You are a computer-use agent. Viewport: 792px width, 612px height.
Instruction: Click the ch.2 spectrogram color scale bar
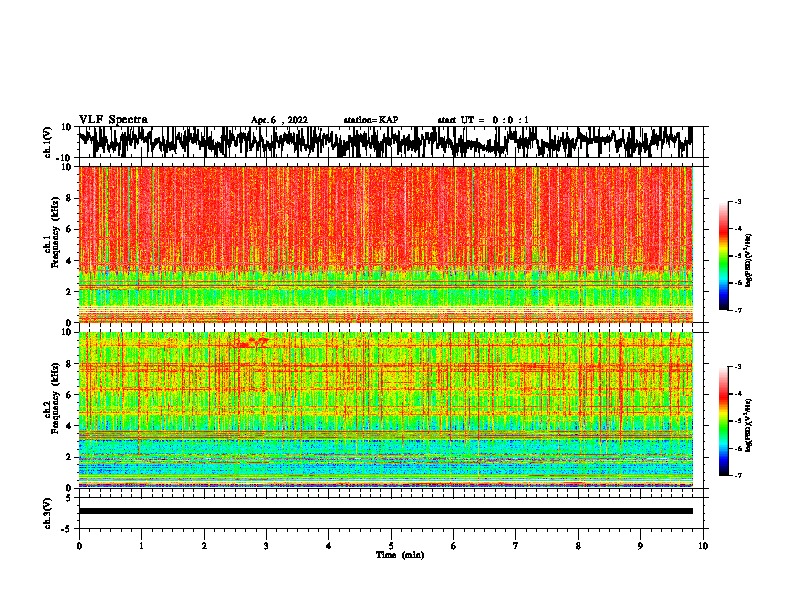point(723,421)
